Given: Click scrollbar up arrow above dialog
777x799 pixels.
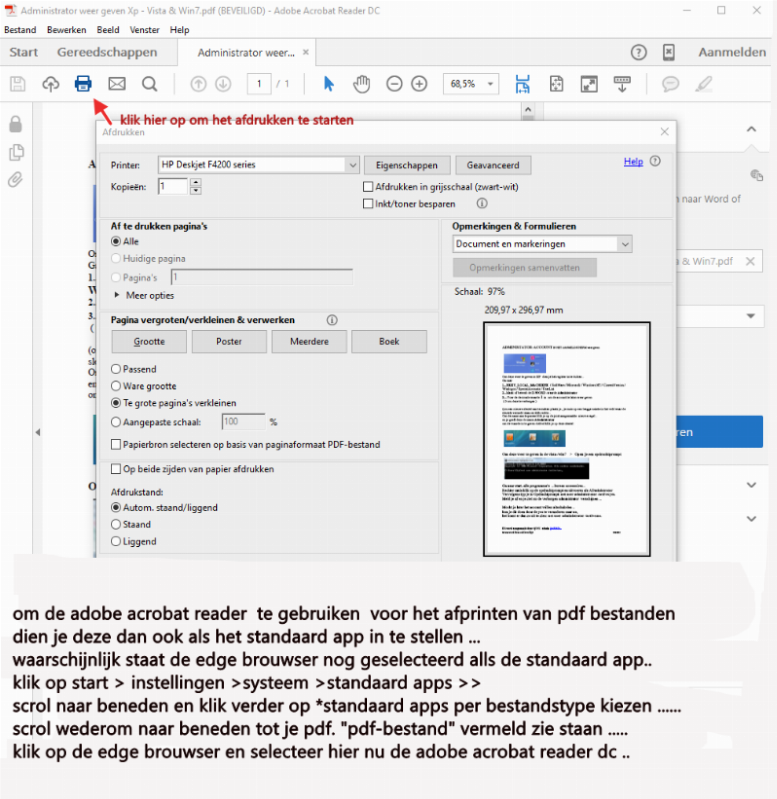Looking at the screenshot, I should point(528,109).
